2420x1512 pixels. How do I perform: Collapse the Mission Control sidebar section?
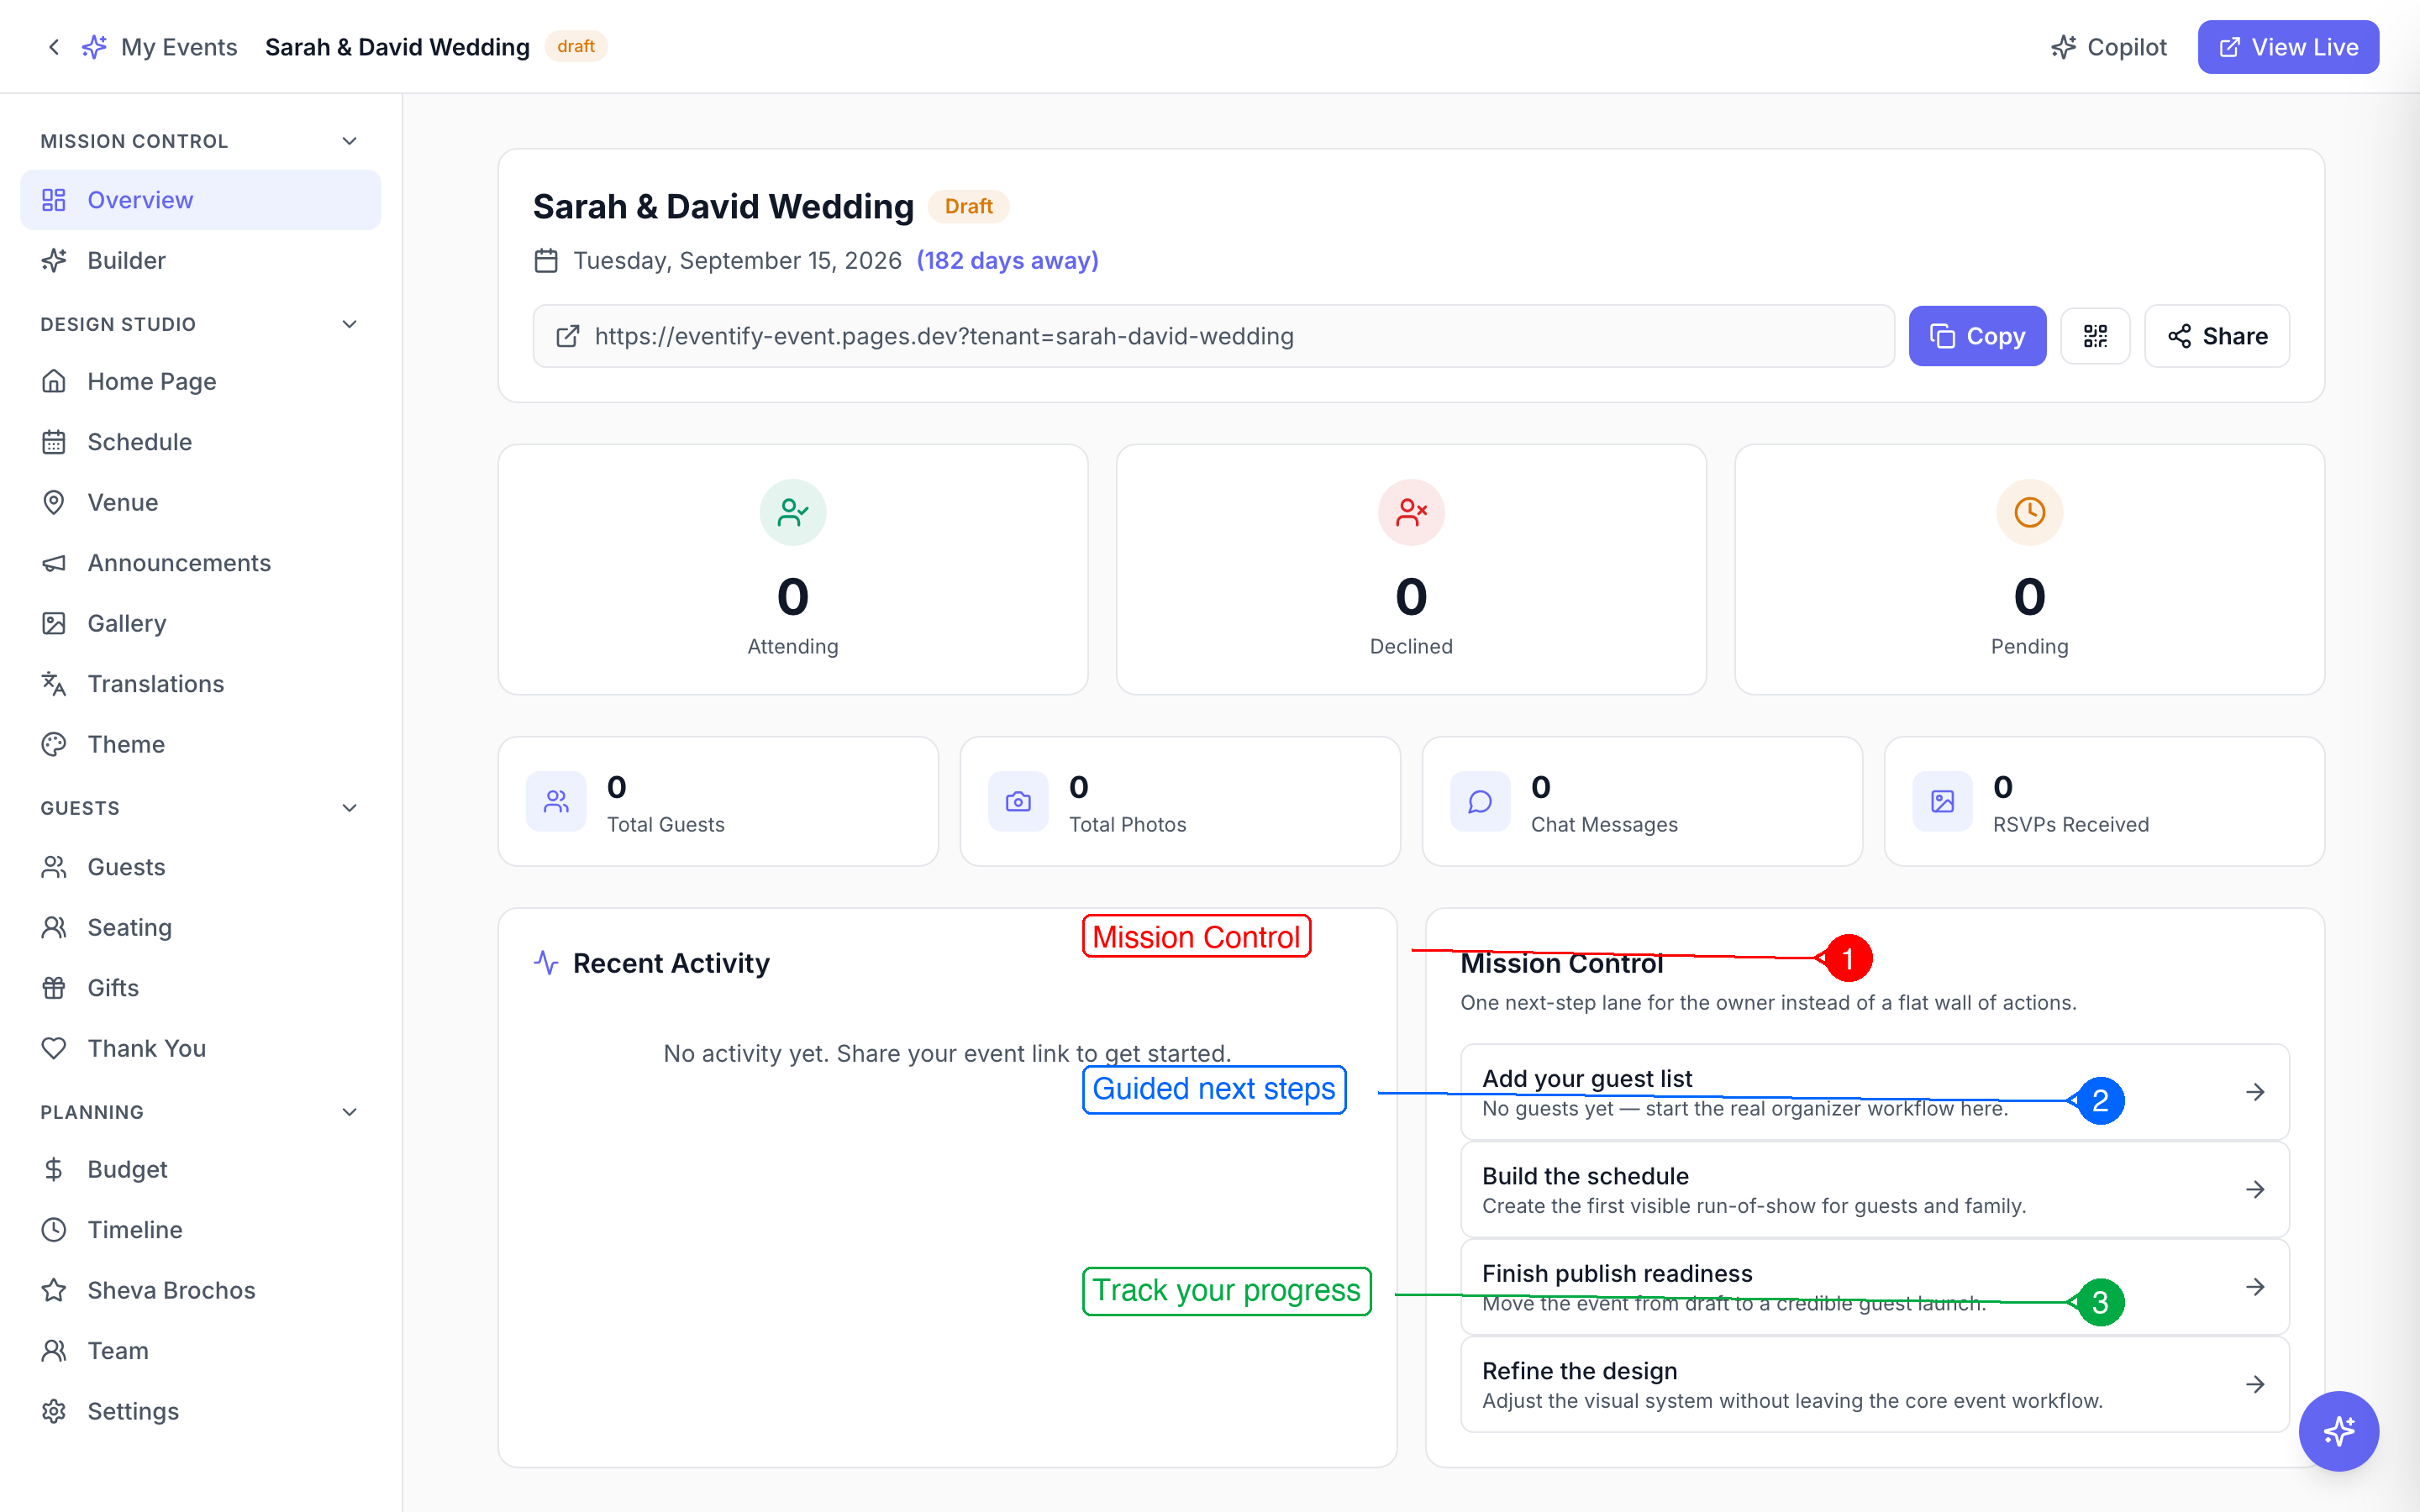click(349, 141)
